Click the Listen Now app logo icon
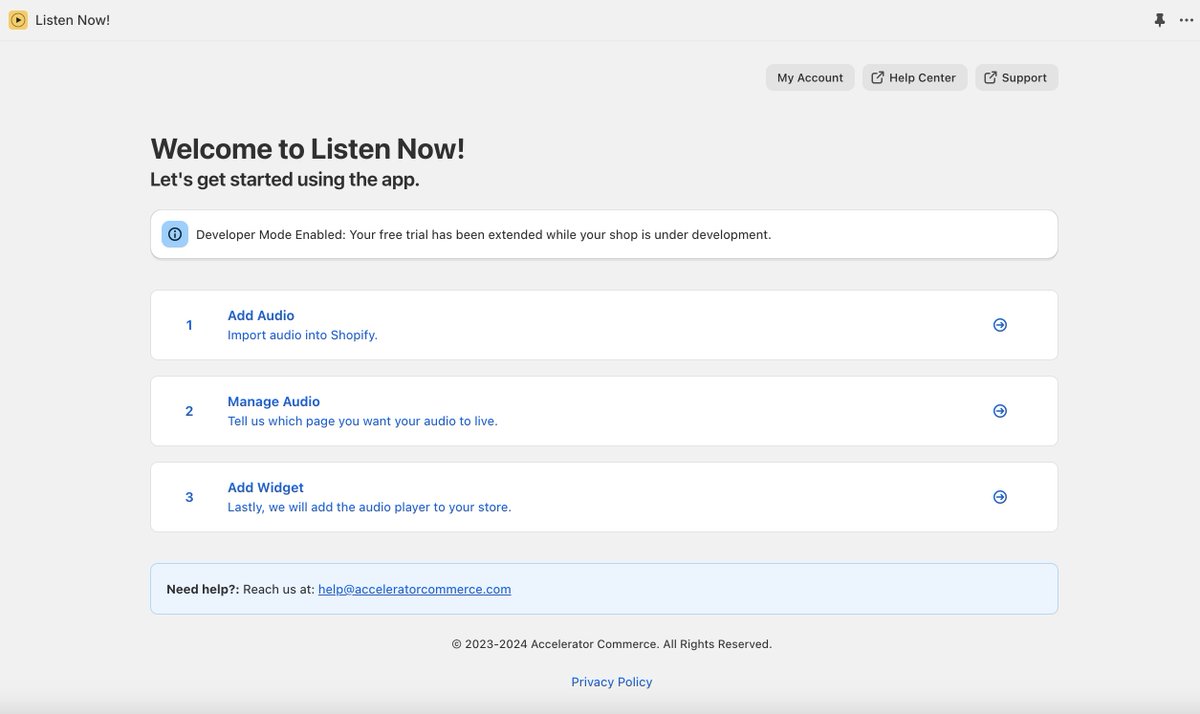Viewport: 1200px width, 714px height. click(18, 20)
